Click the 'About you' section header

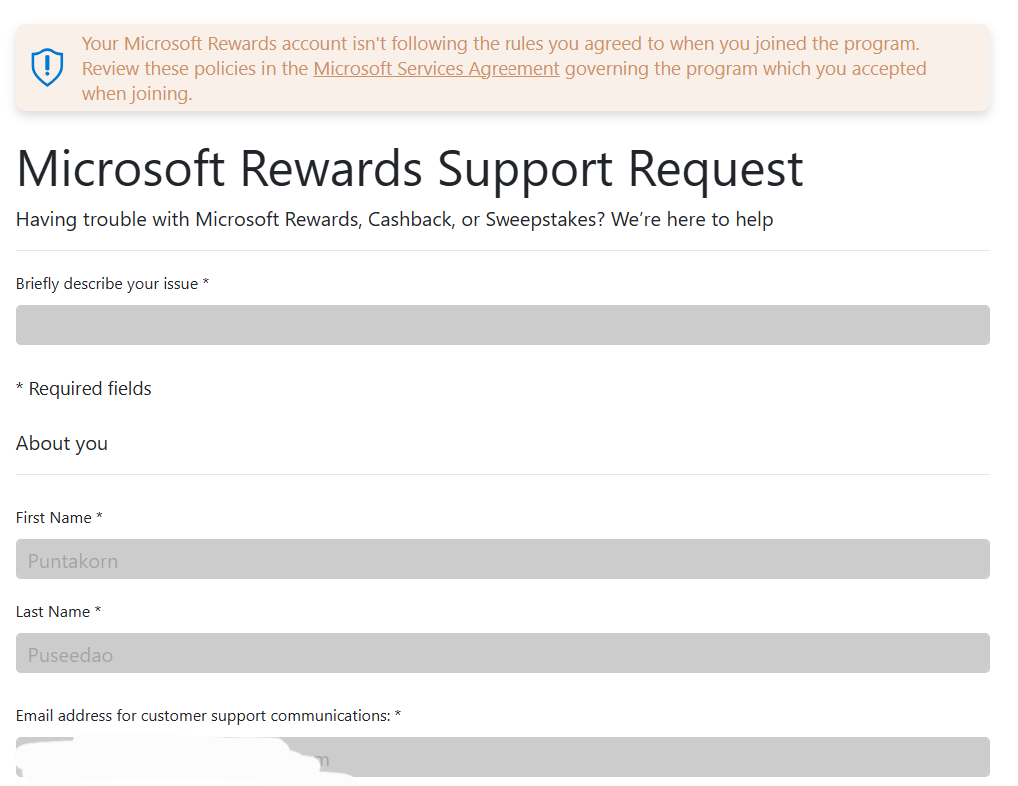[62, 443]
